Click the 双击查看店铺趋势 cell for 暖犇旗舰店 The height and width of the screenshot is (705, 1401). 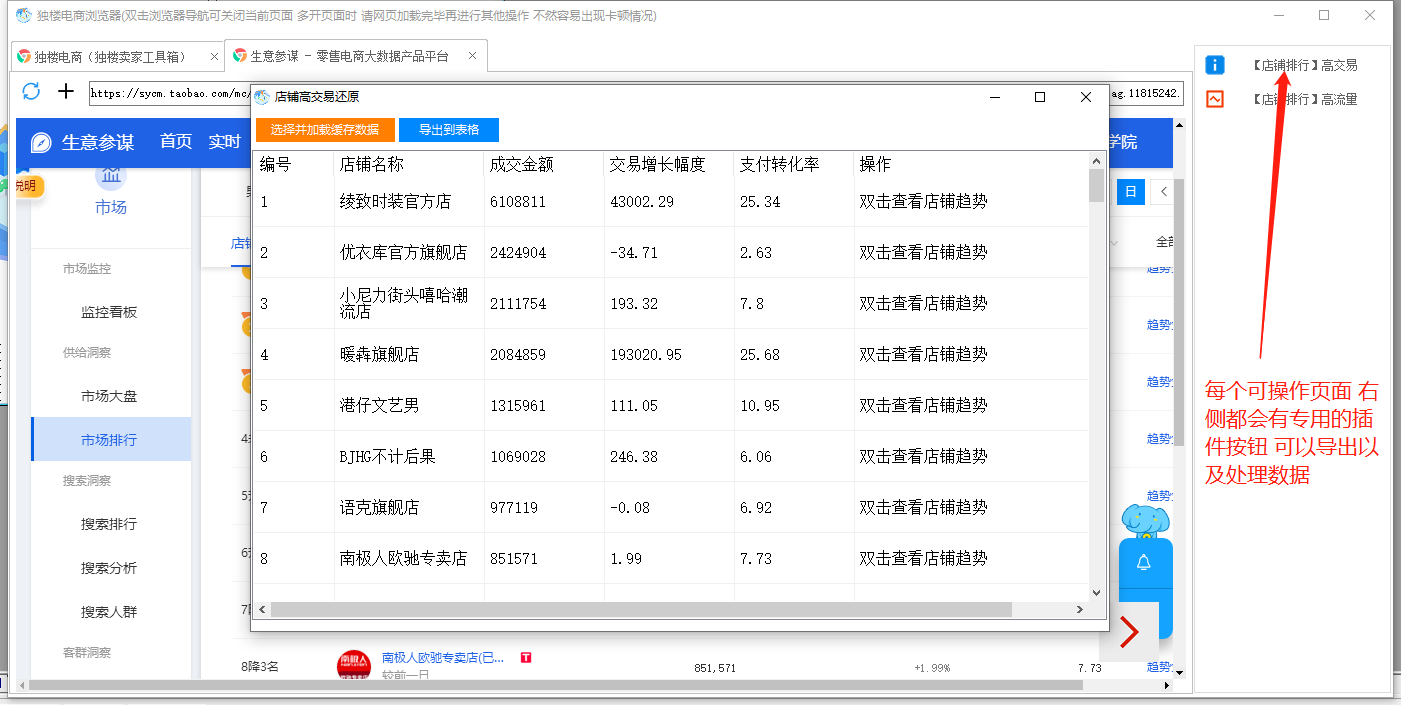[x=923, y=354]
